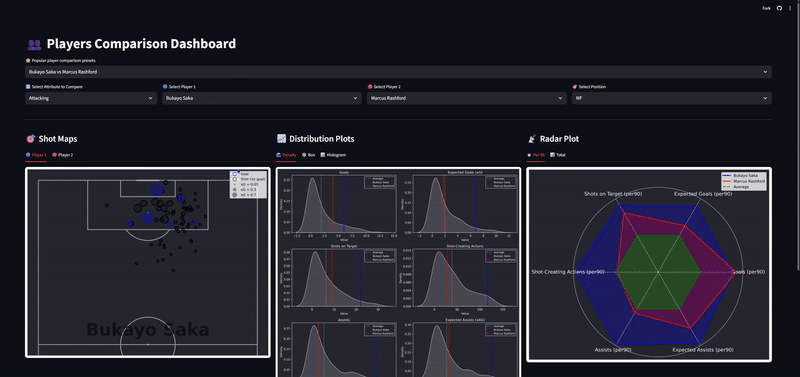The image size is (800, 377).
Task: Switch to the Histogram distribution tab
Action: click(x=333, y=155)
